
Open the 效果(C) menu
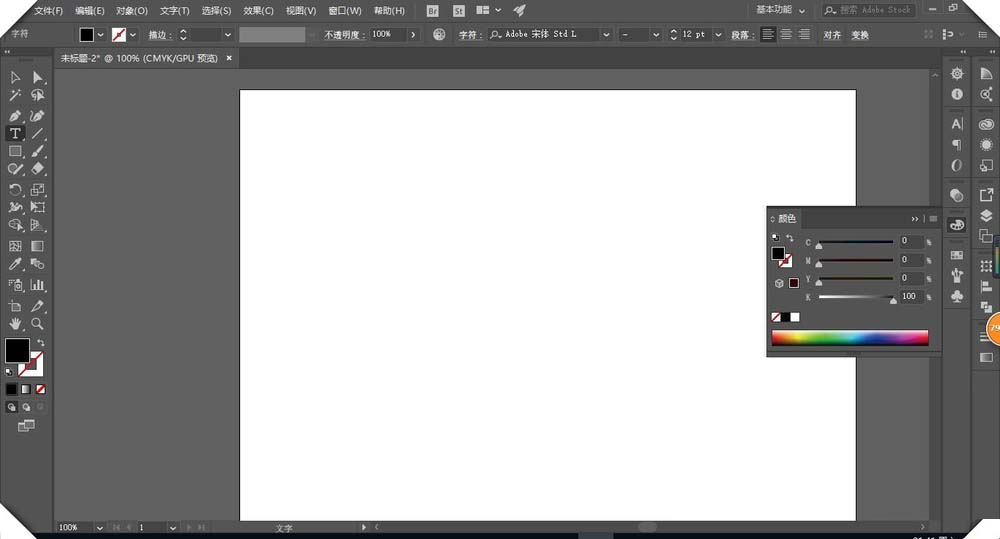tap(258, 11)
